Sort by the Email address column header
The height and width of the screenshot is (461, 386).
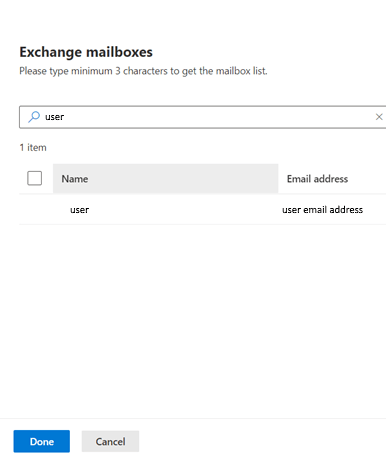[x=317, y=179]
